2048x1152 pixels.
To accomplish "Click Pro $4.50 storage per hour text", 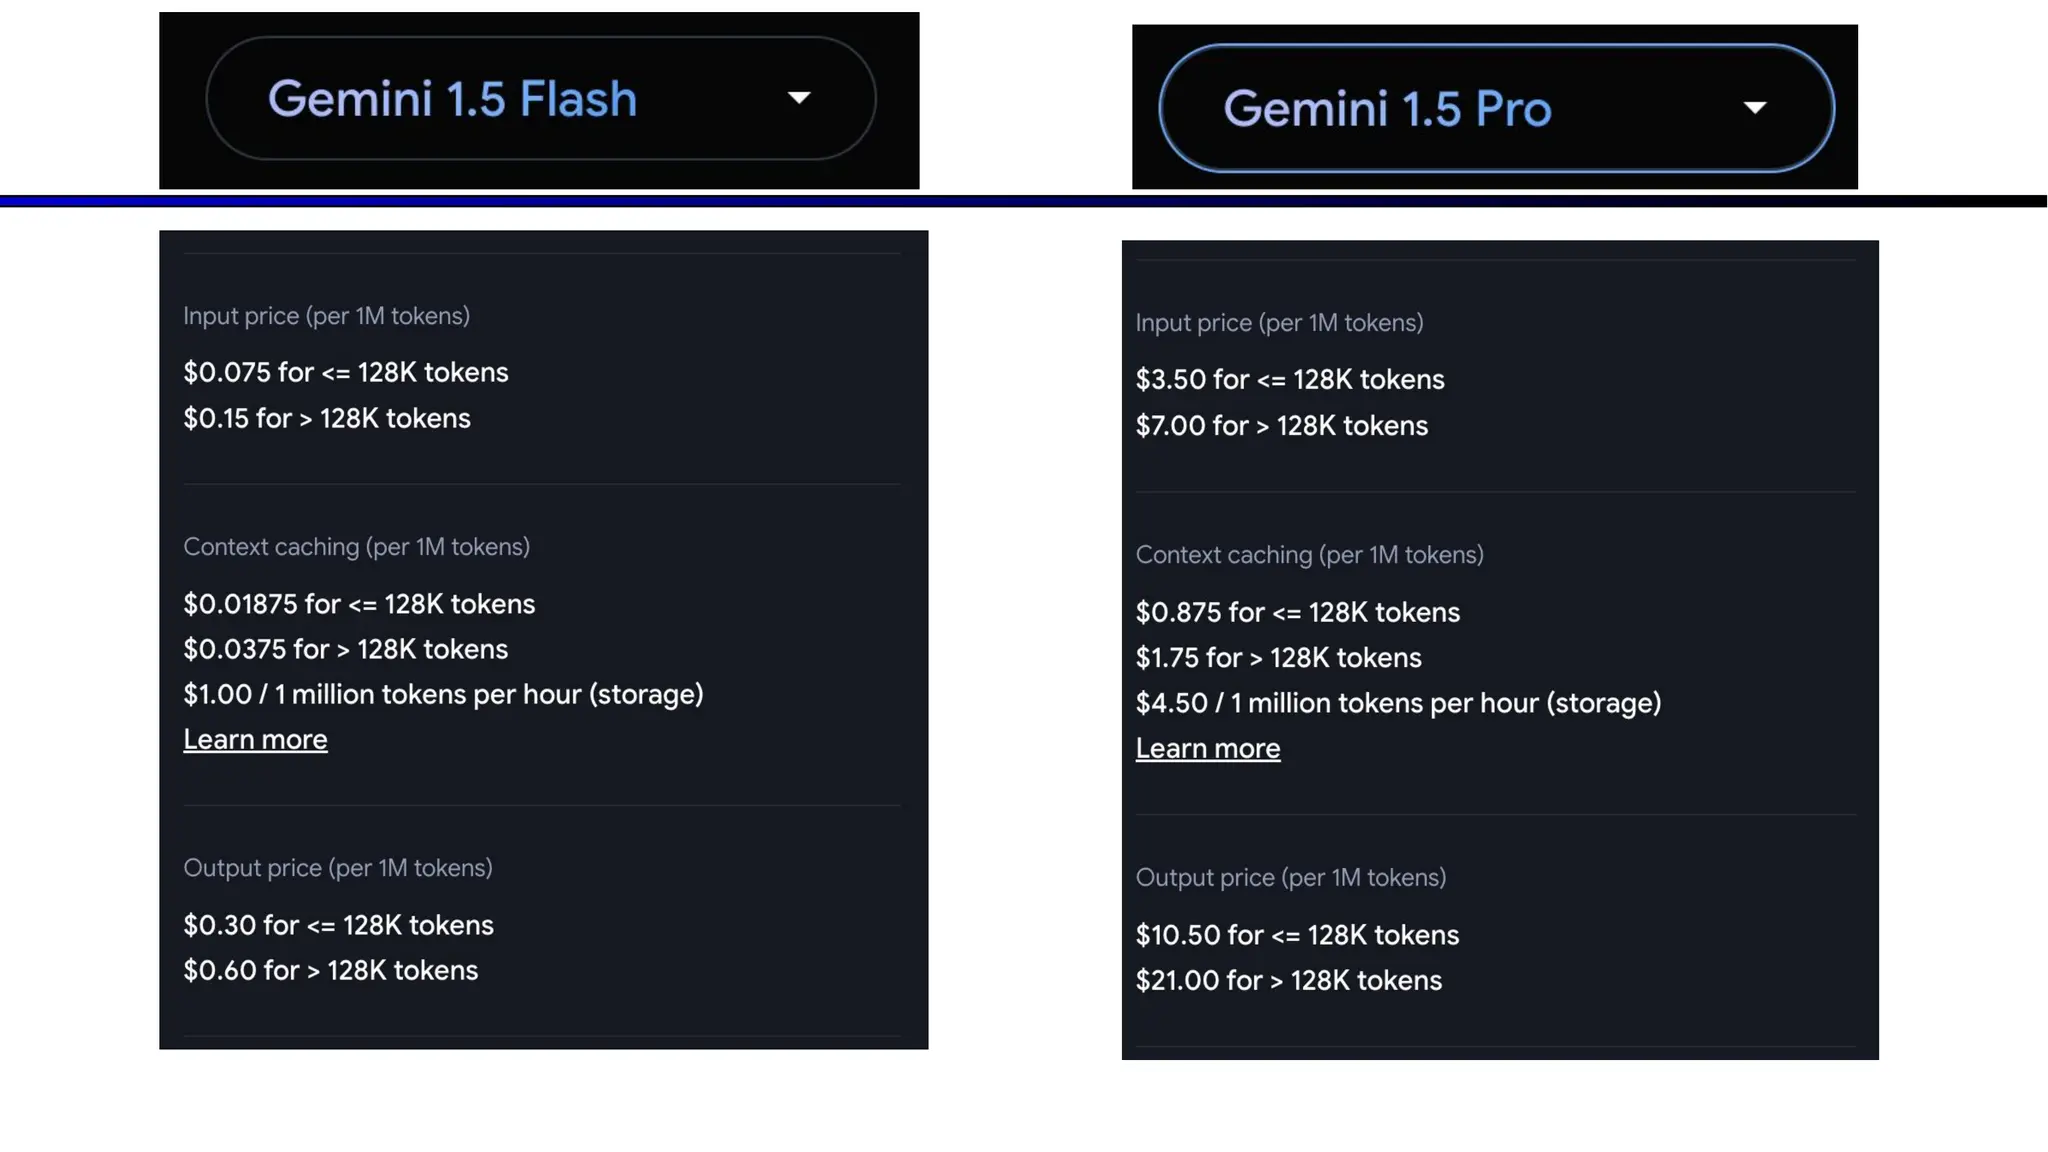I will pos(1398,704).
